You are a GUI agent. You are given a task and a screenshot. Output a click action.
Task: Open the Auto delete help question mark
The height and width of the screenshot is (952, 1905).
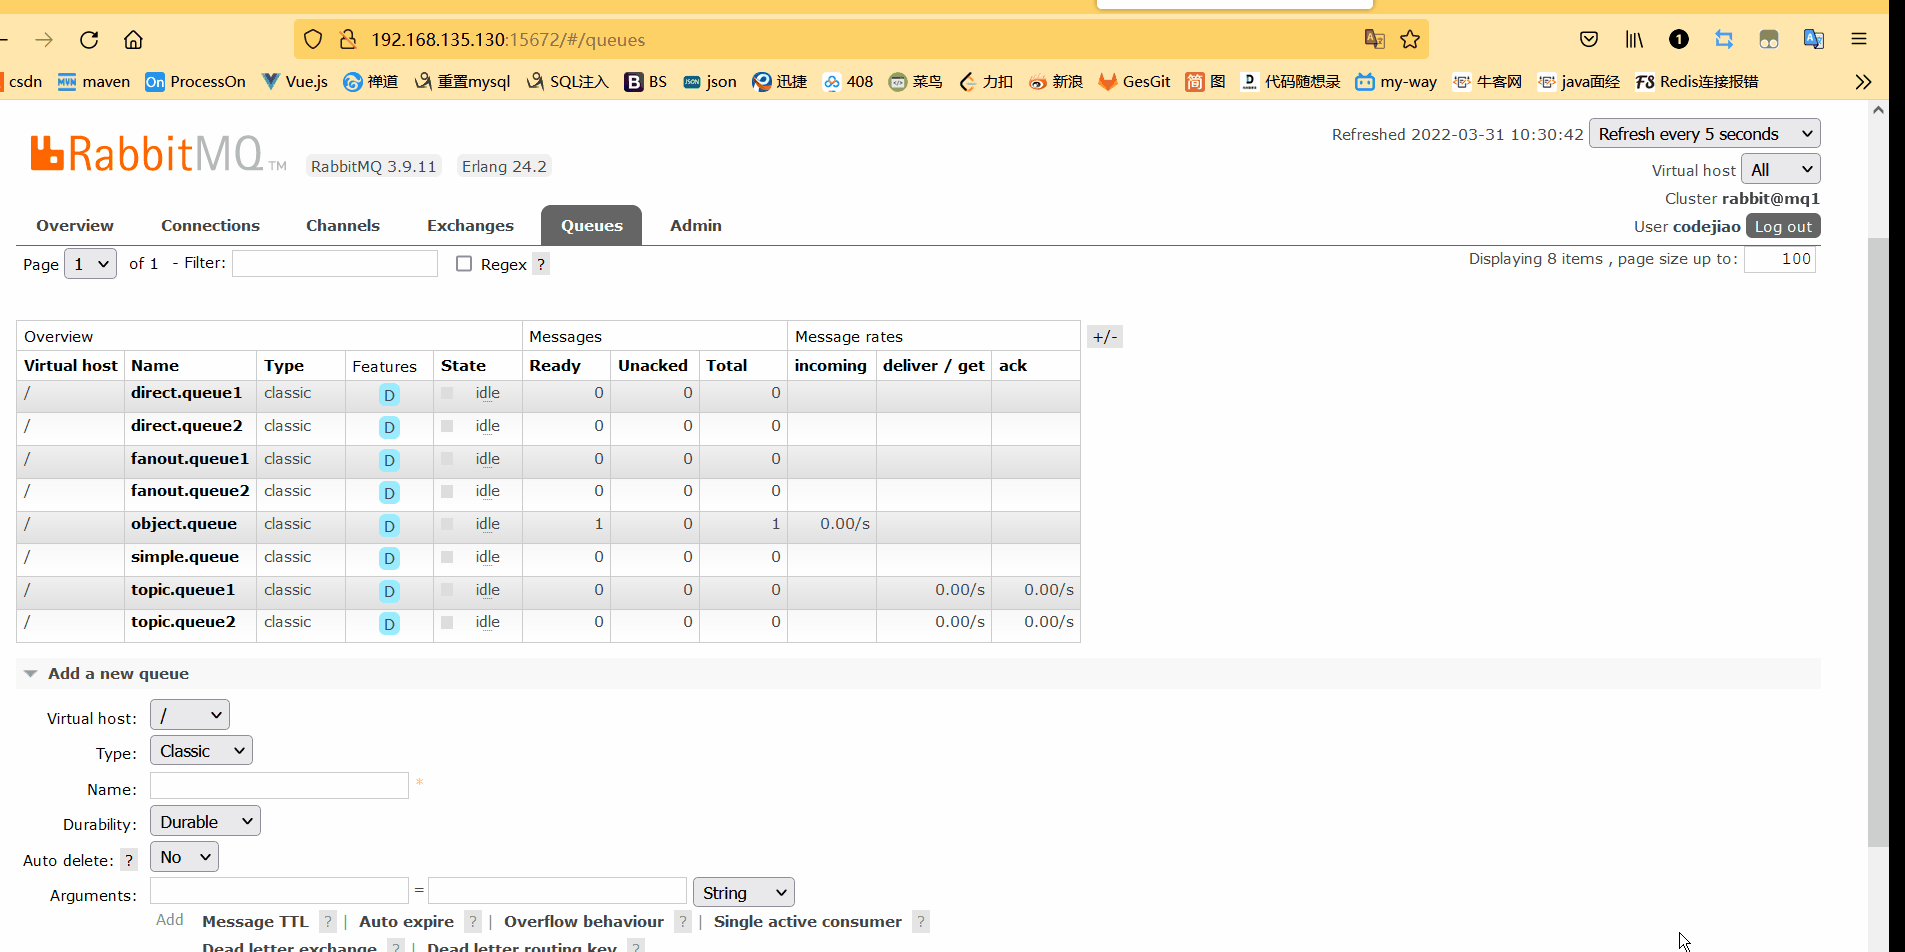click(x=129, y=860)
